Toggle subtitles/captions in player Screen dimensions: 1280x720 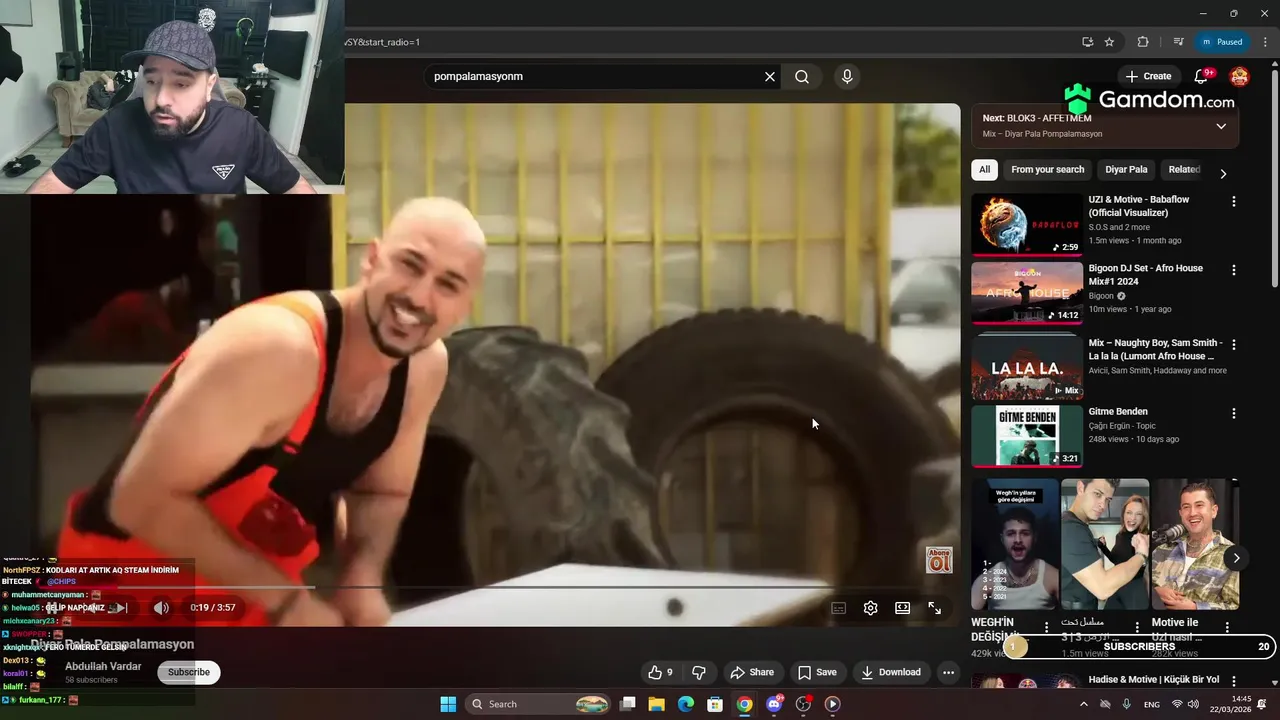coord(838,608)
